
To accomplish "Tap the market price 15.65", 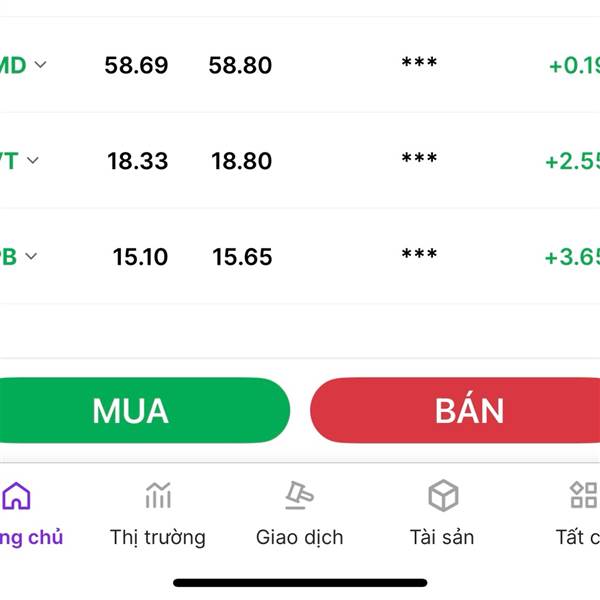I will tap(242, 256).
